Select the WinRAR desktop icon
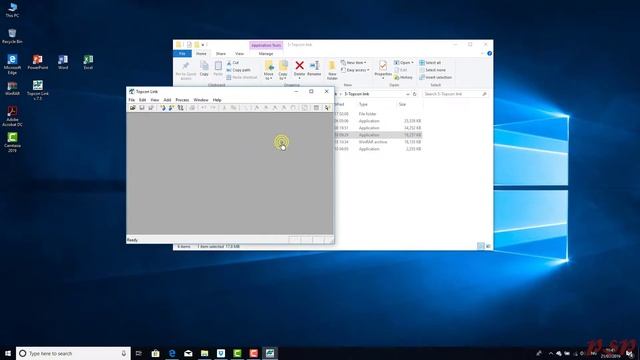 tap(12, 88)
